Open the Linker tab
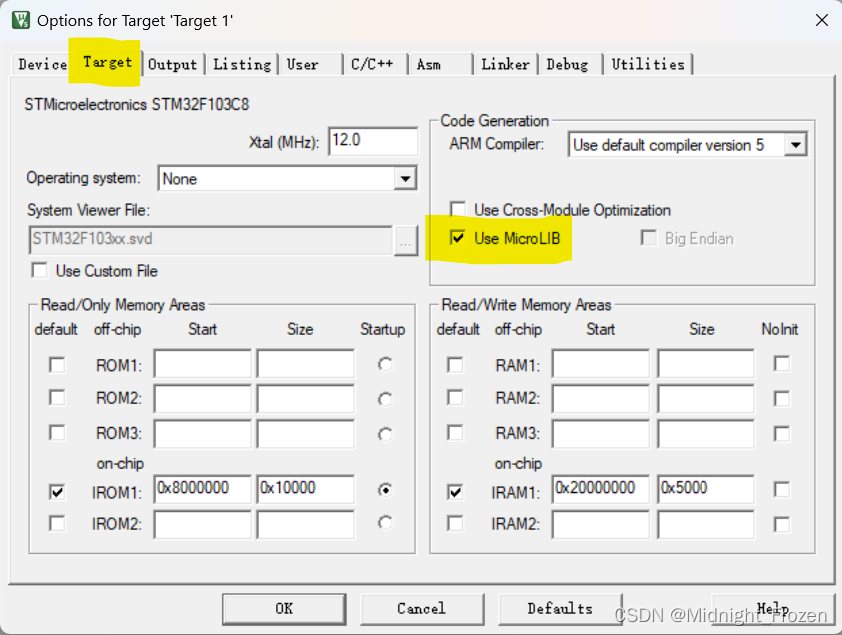842x635 pixels. [x=506, y=64]
